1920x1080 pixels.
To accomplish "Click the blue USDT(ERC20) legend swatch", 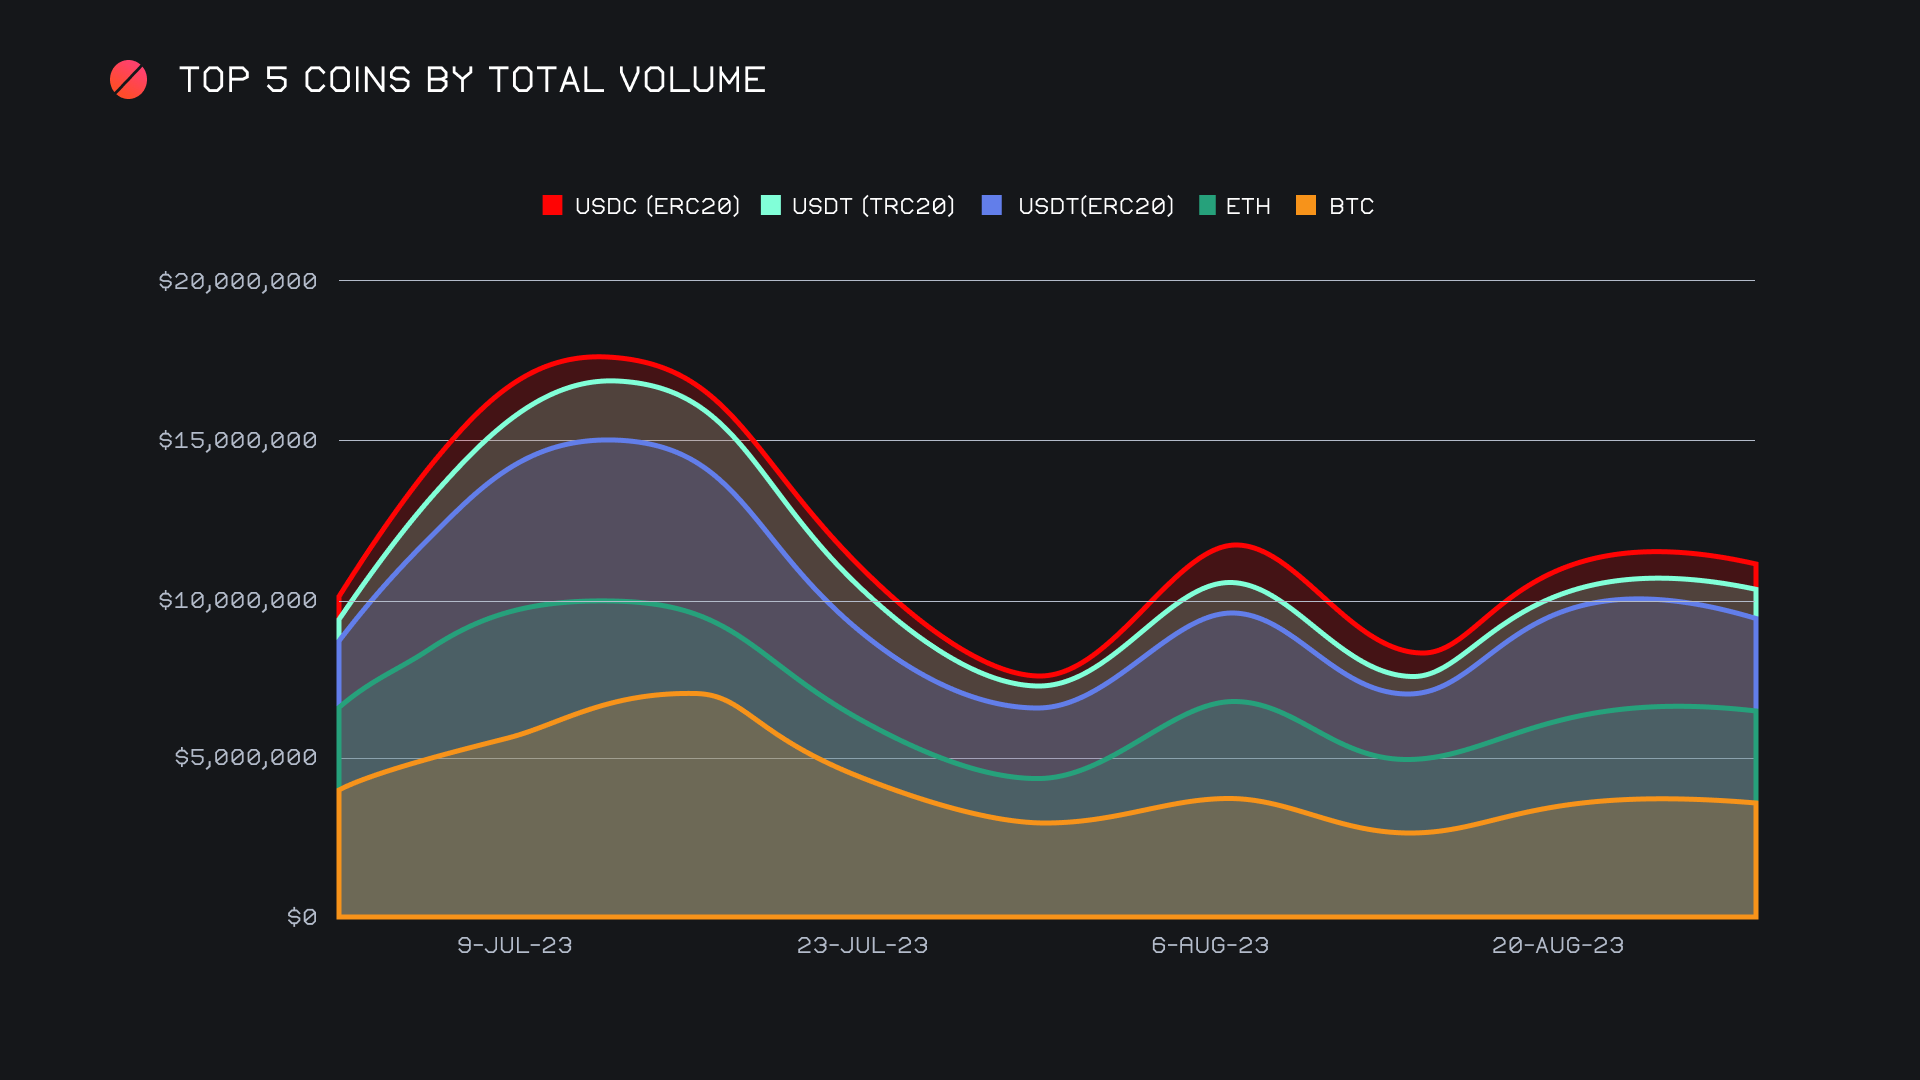I will [992, 205].
